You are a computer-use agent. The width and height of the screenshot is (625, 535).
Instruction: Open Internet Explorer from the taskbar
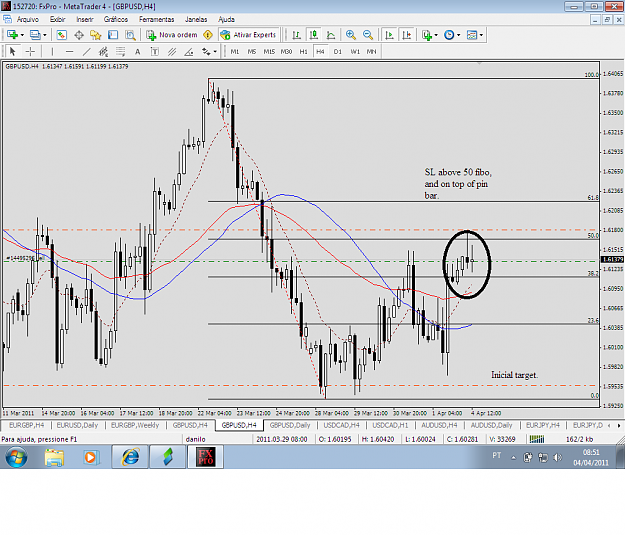(x=130, y=457)
